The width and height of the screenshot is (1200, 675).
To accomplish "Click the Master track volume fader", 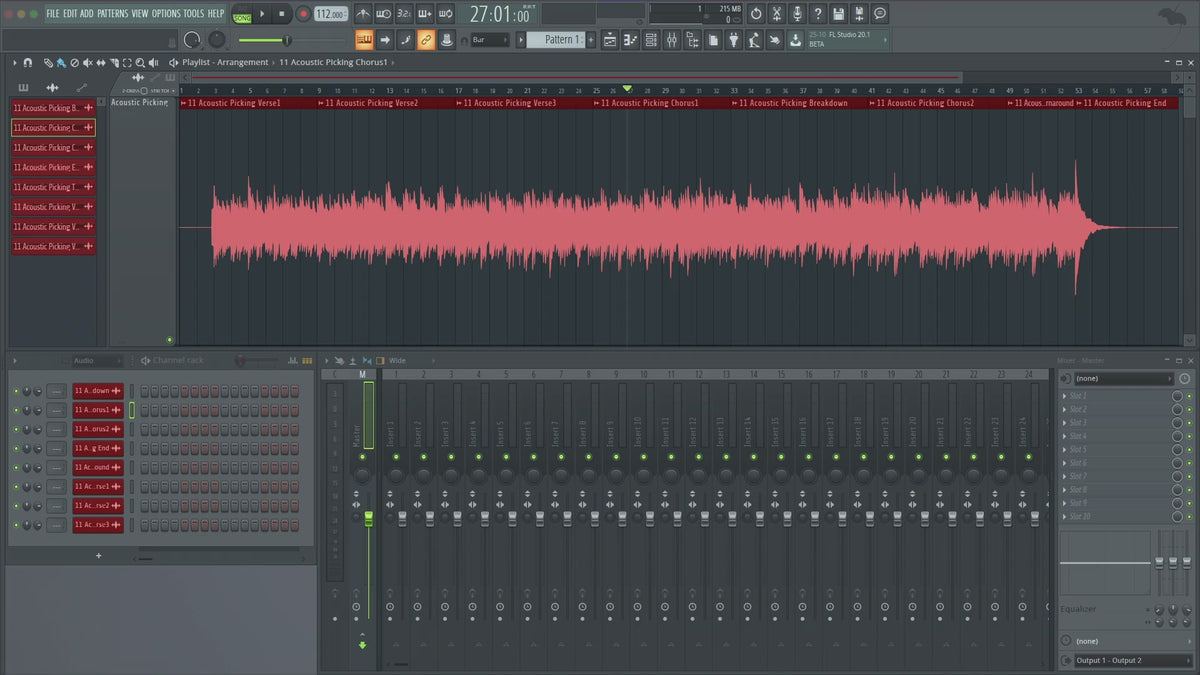I will point(368,518).
